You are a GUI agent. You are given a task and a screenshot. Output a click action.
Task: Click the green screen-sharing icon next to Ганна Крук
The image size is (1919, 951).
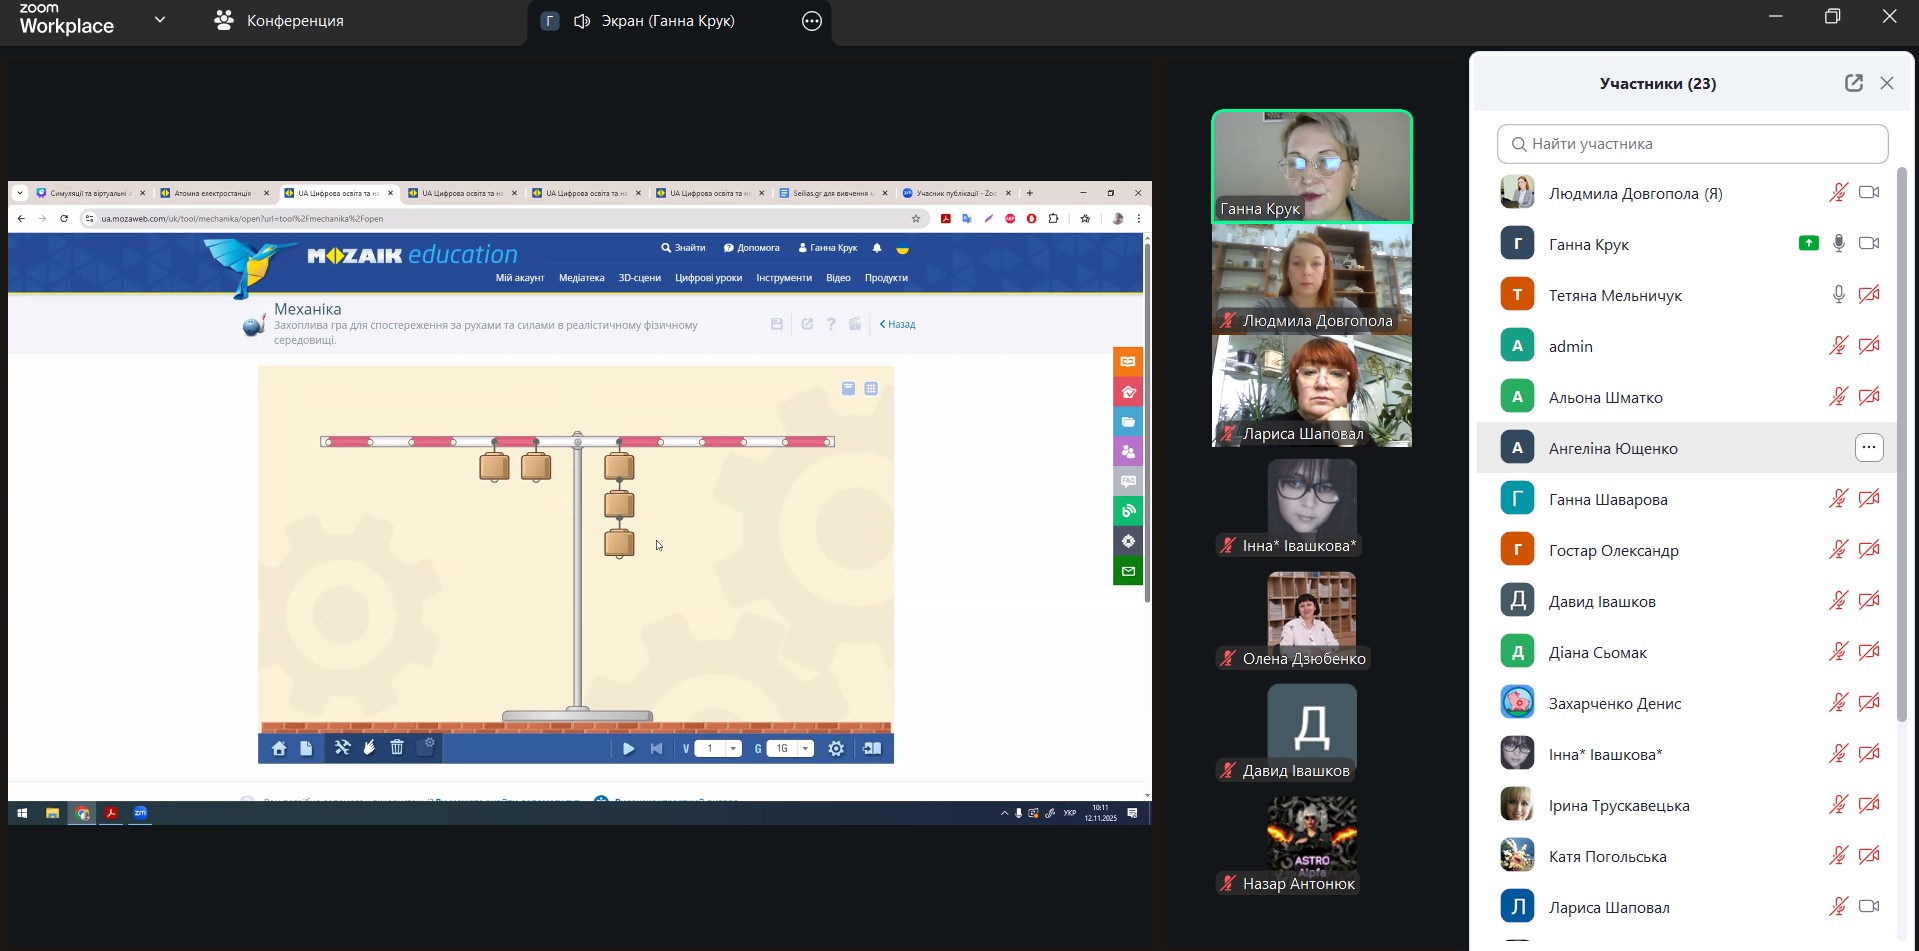1808,243
